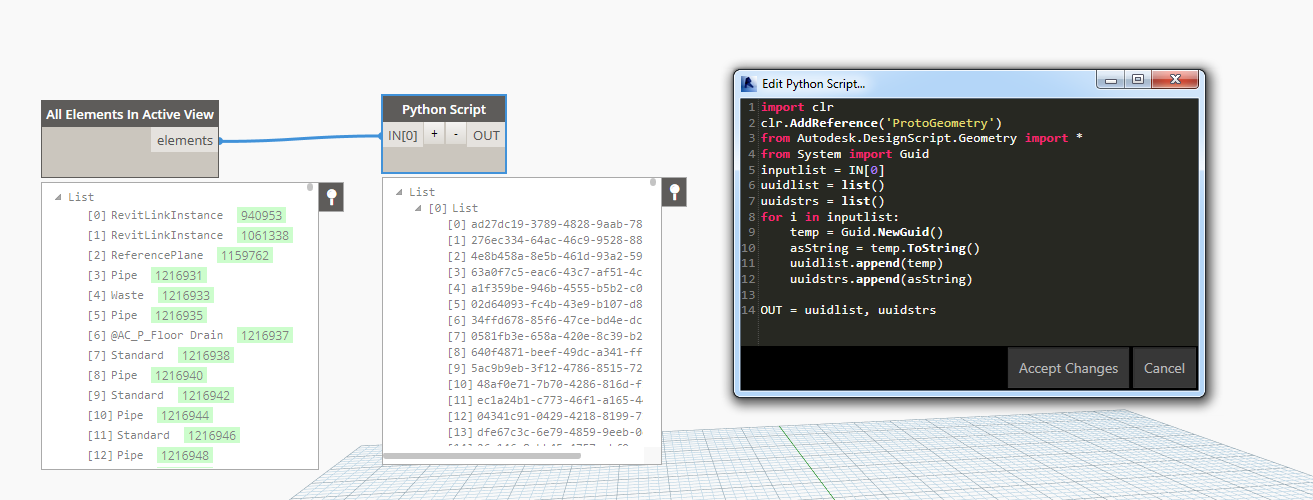Select GUID row starting 4e8b458a
This screenshot has height=500, width=1313.
click(545, 256)
